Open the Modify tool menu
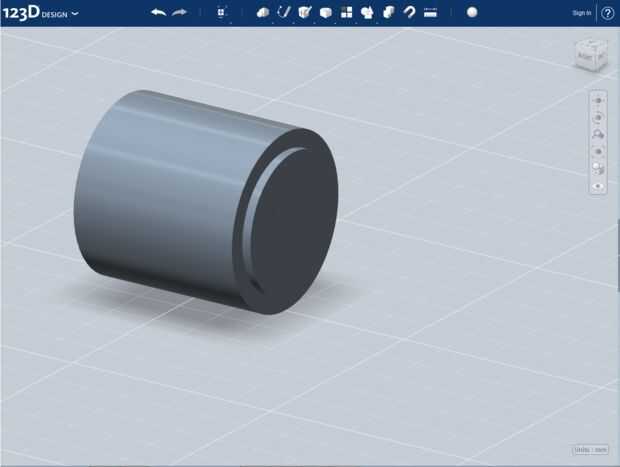The width and height of the screenshot is (620, 467). (x=325, y=13)
